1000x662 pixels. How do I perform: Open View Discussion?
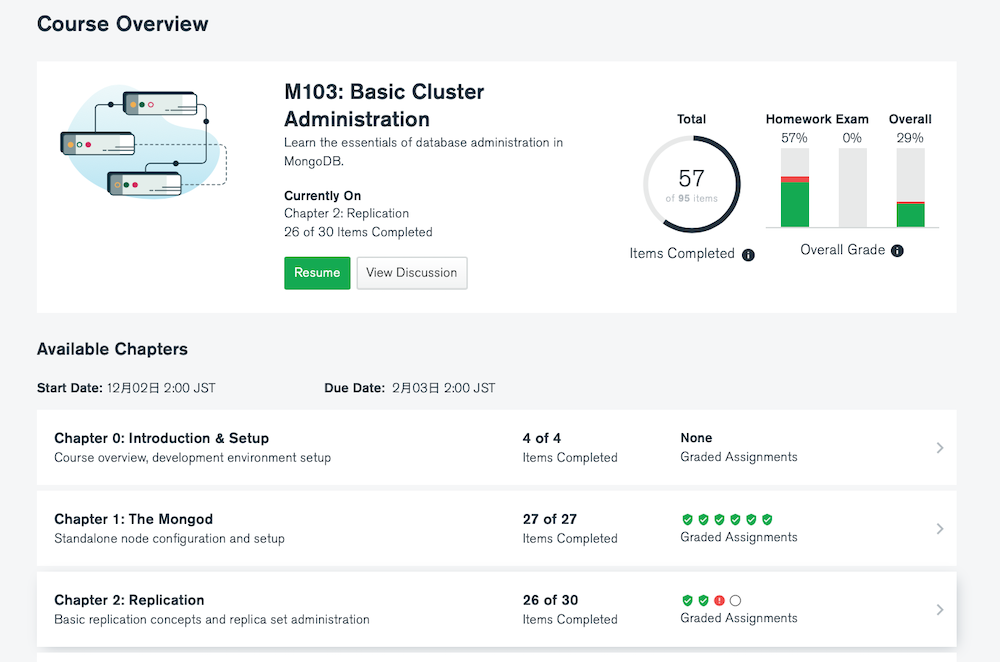pyautogui.click(x=411, y=273)
